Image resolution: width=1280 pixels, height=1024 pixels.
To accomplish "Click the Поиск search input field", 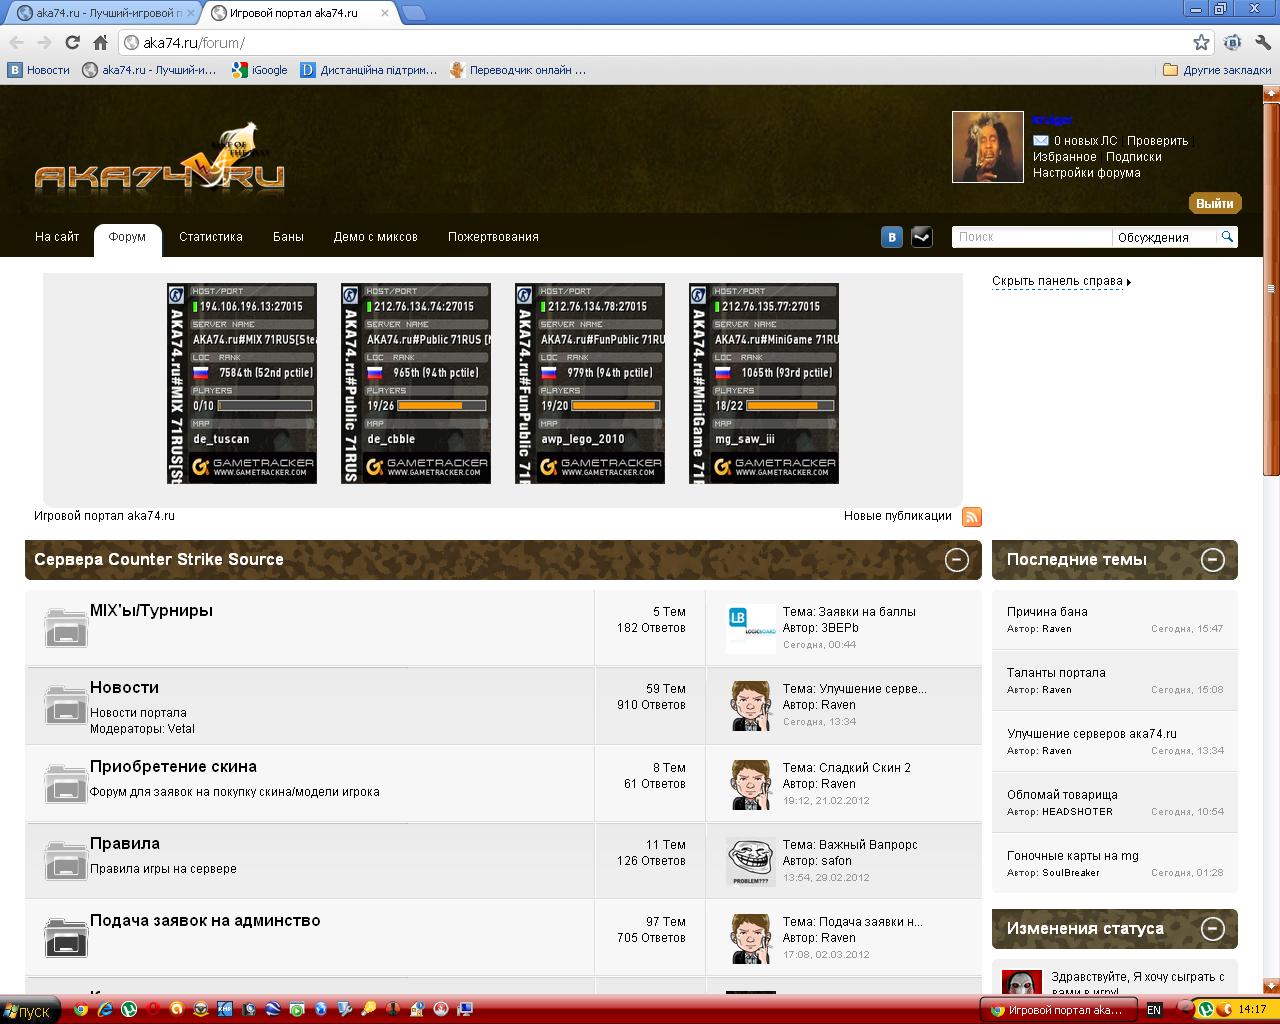I will 1031,237.
